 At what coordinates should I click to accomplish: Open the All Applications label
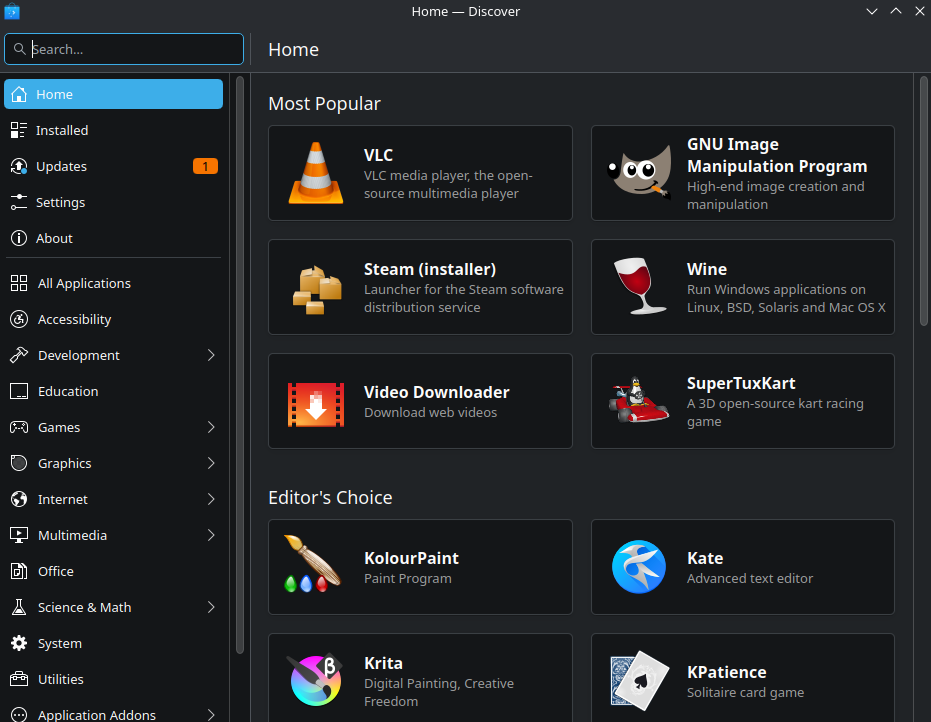click(84, 283)
